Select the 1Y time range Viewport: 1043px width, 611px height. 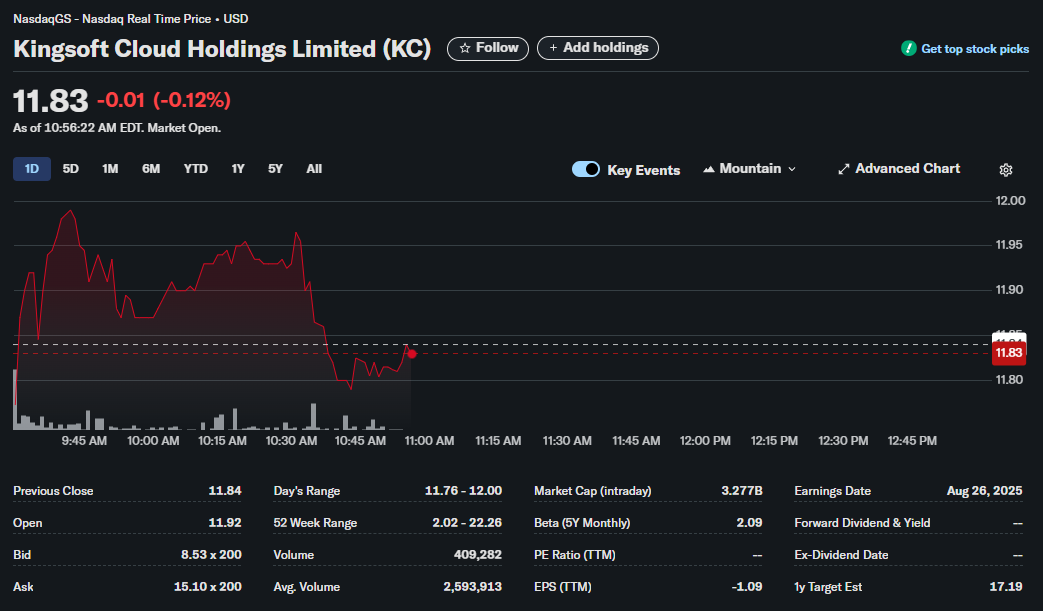(x=238, y=169)
